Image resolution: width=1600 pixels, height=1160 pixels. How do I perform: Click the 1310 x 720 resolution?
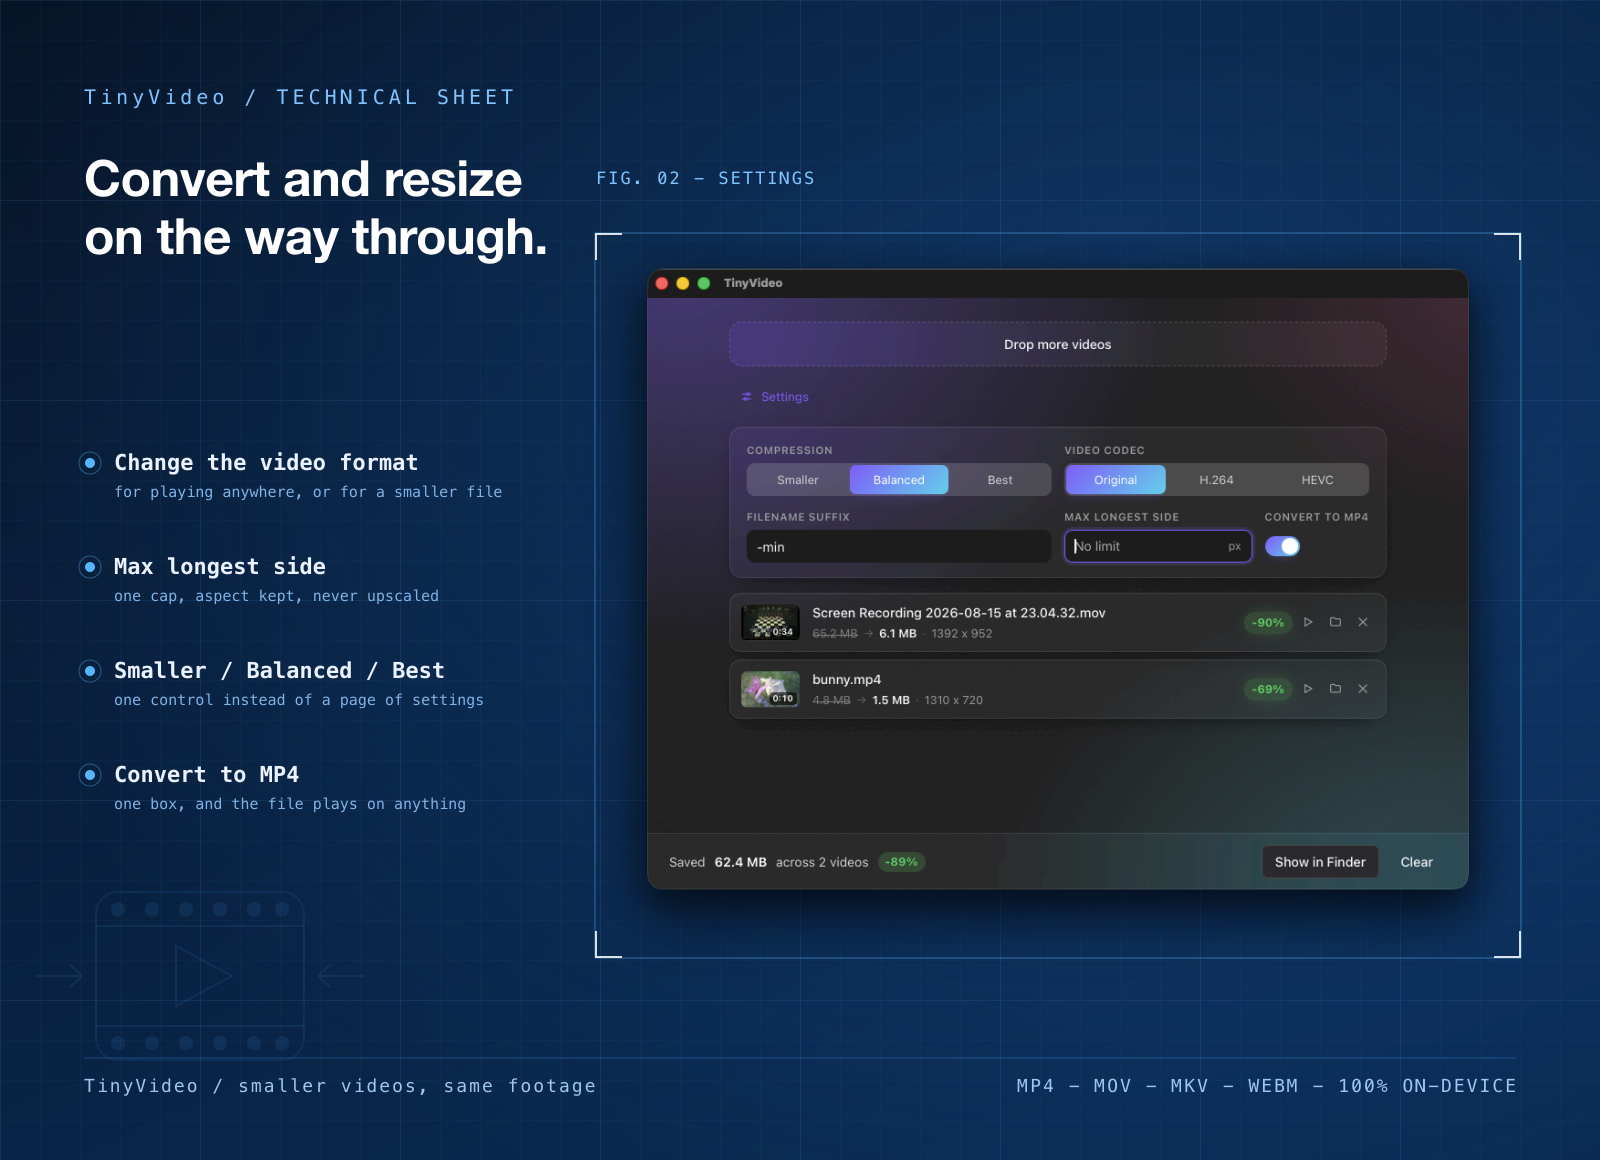coord(954,701)
